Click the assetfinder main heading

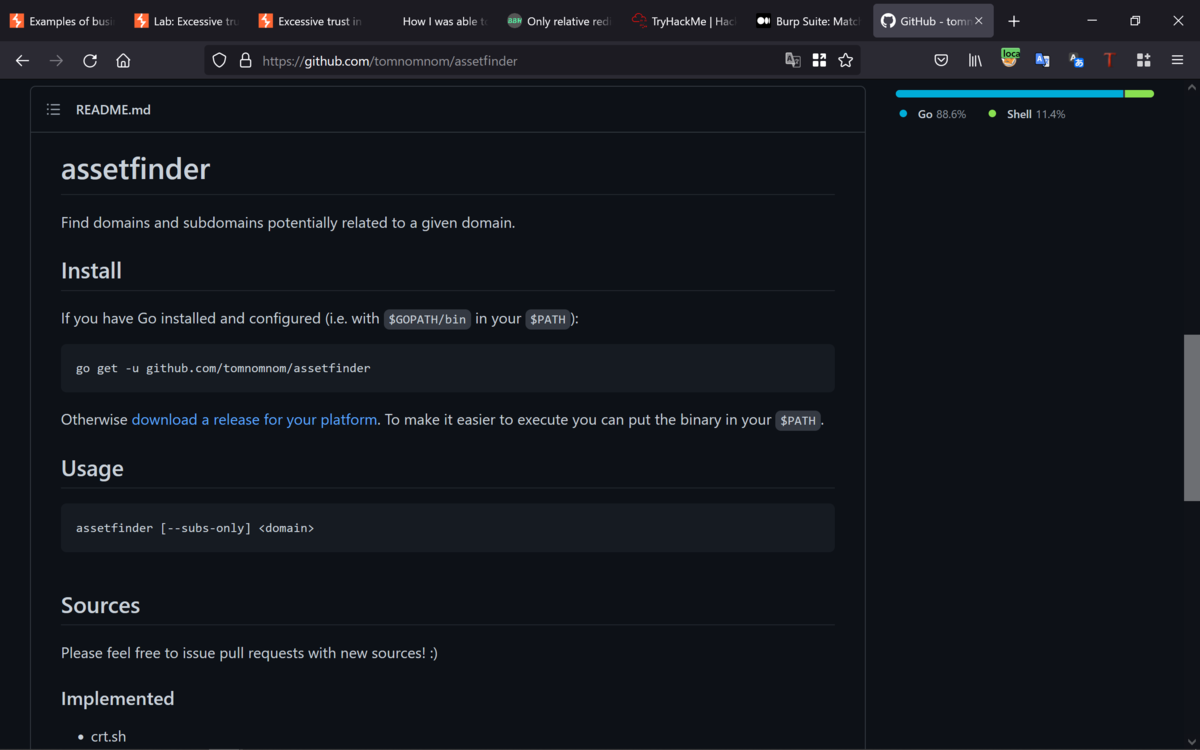pos(136,169)
